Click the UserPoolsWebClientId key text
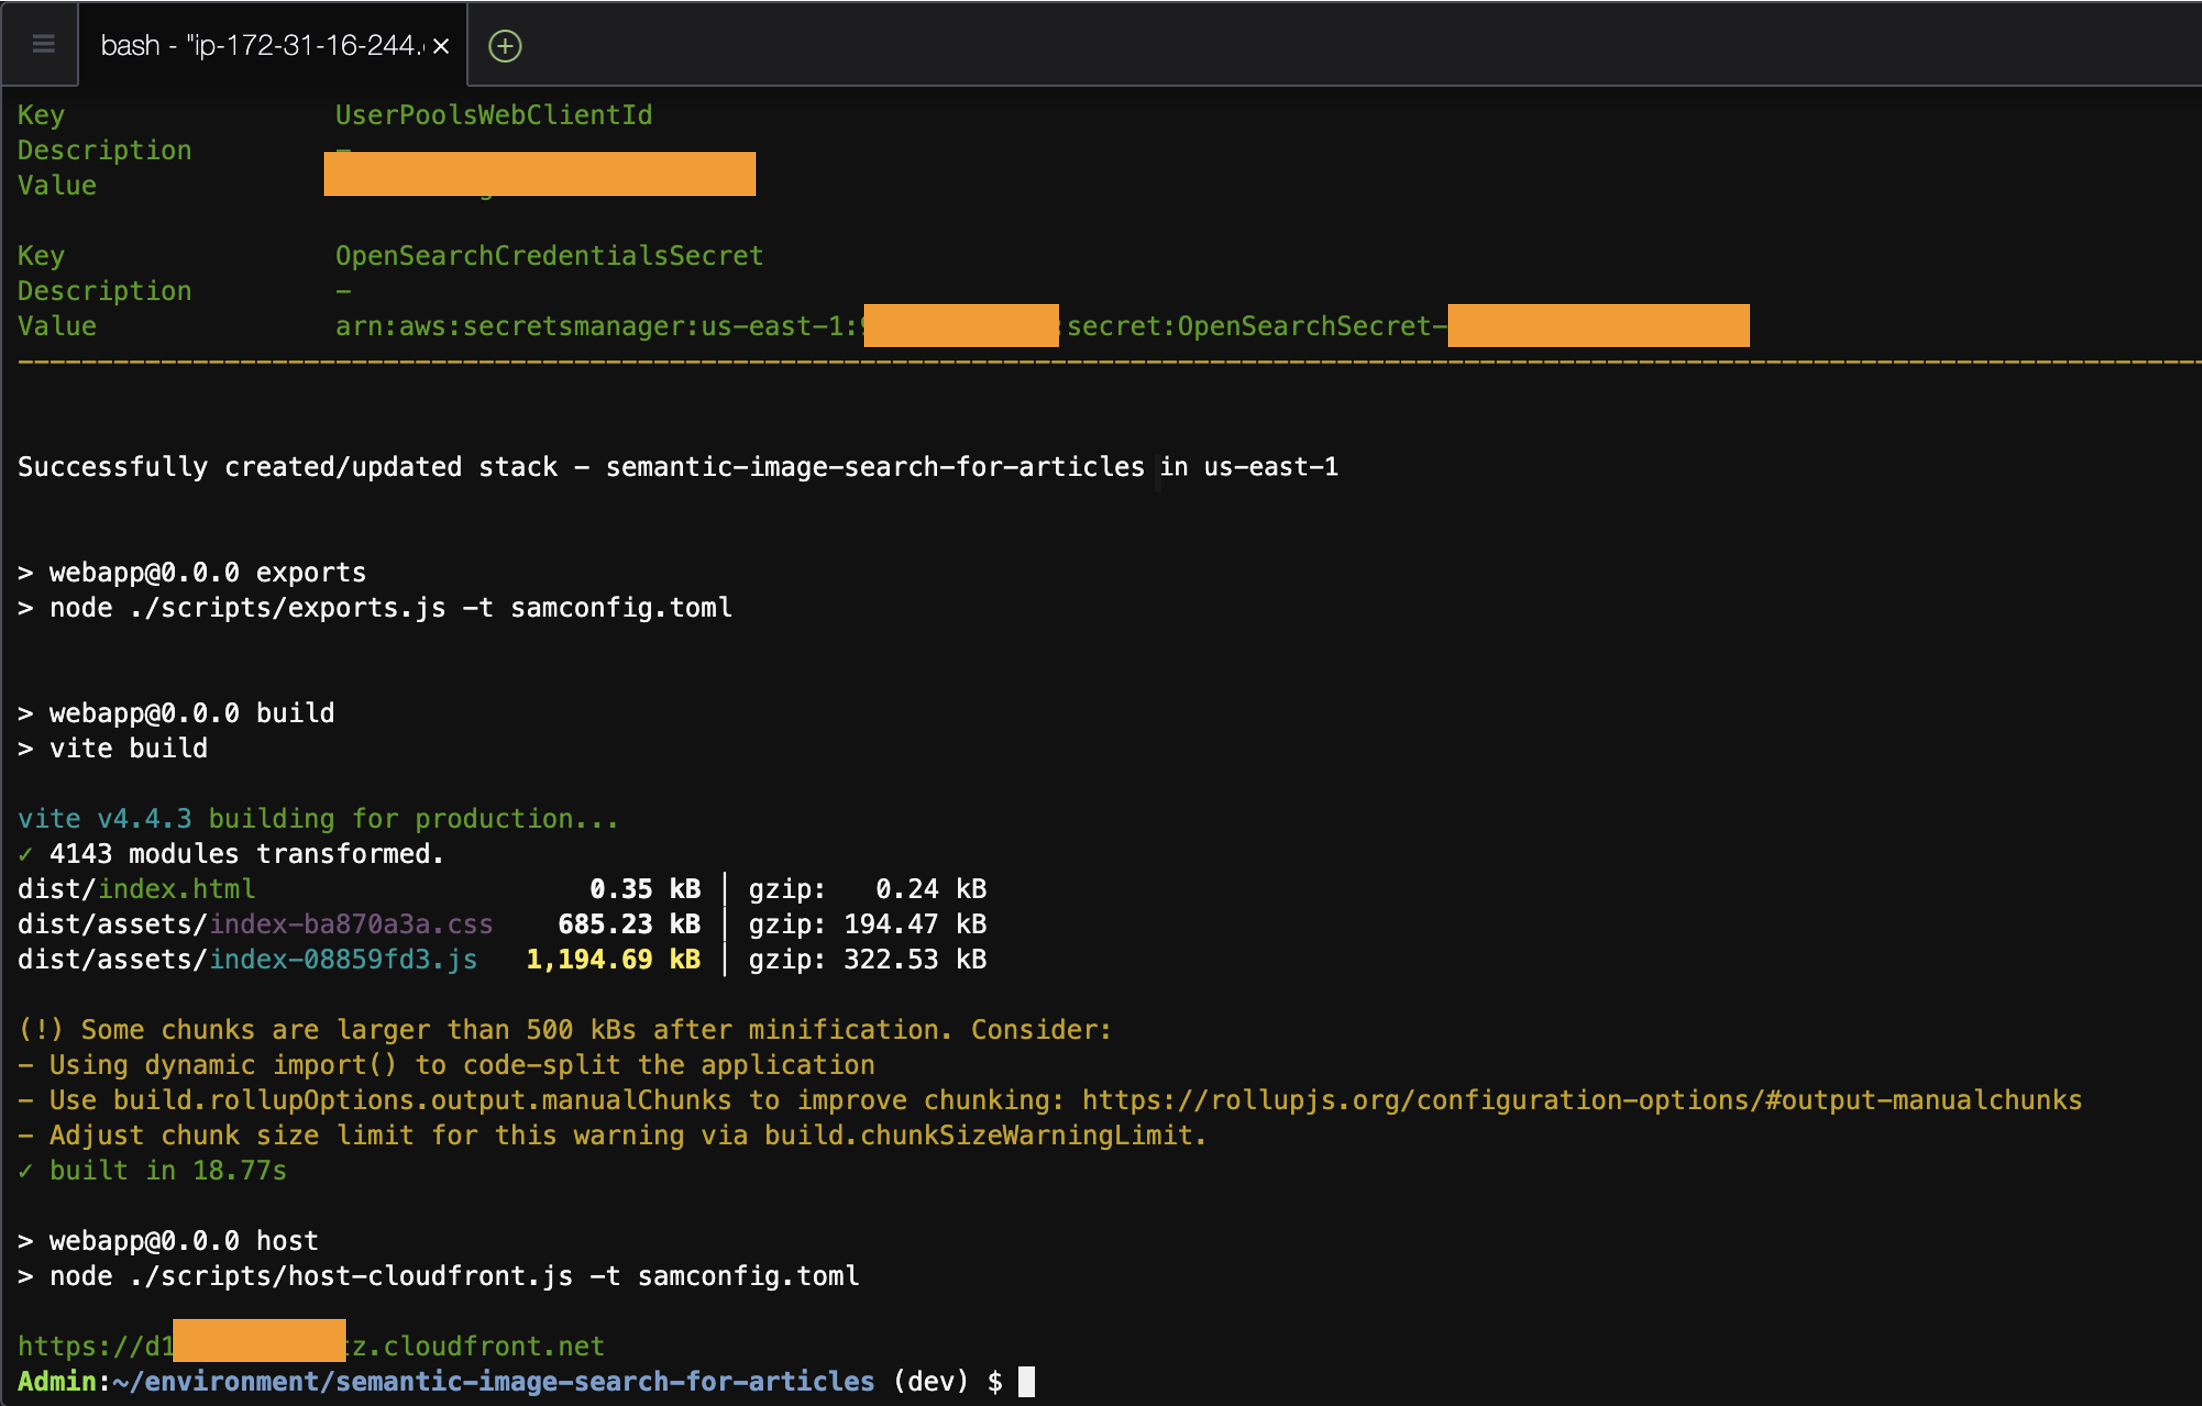 (x=493, y=115)
